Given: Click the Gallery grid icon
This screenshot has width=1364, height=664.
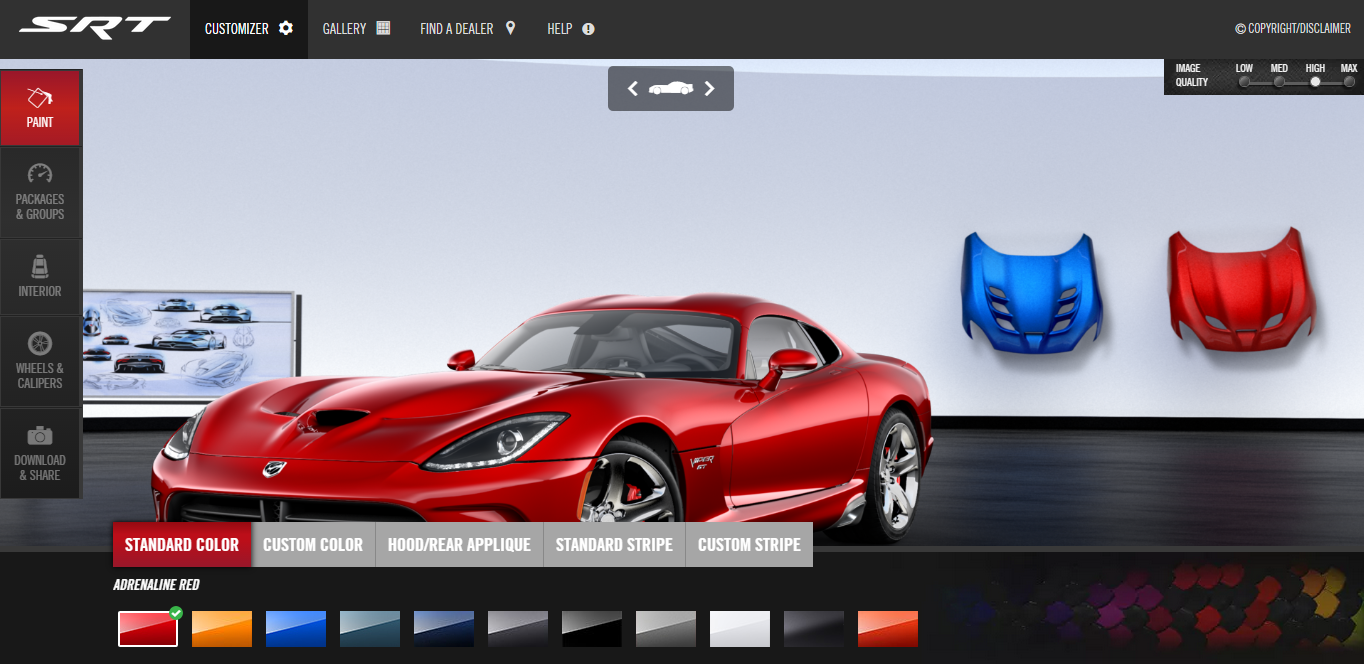Looking at the screenshot, I should point(383,28).
